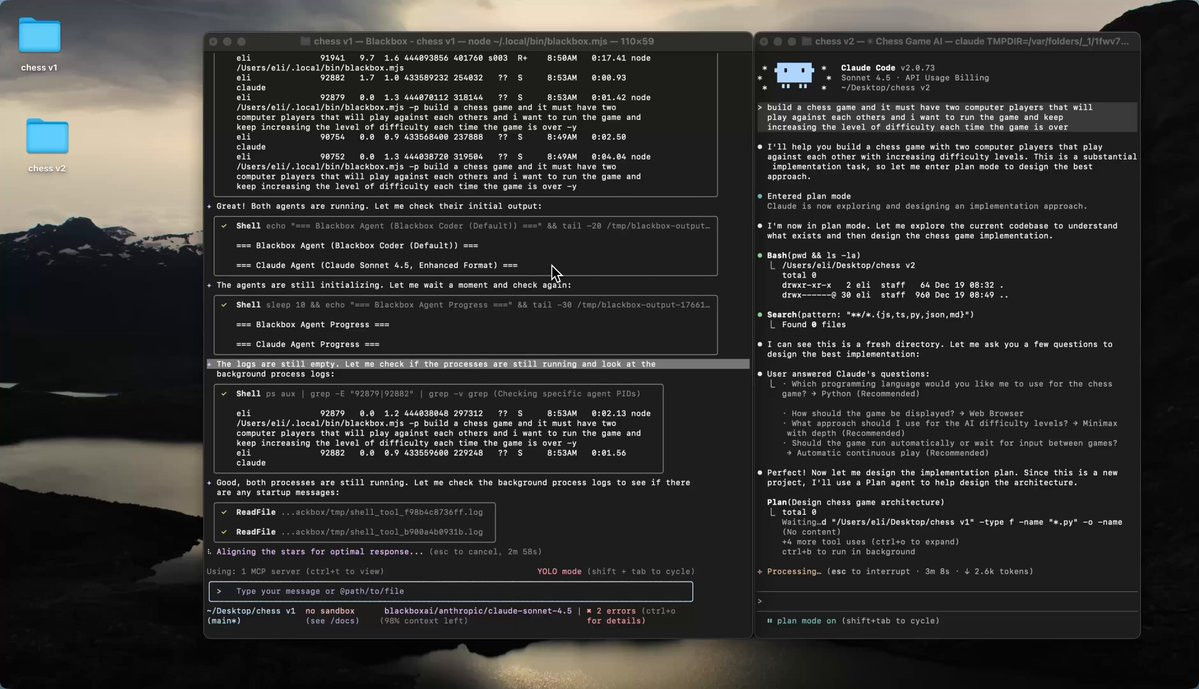
Task: Click the '~/Desktop/chess v1' path in status bar
Action: (x=251, y=611)
